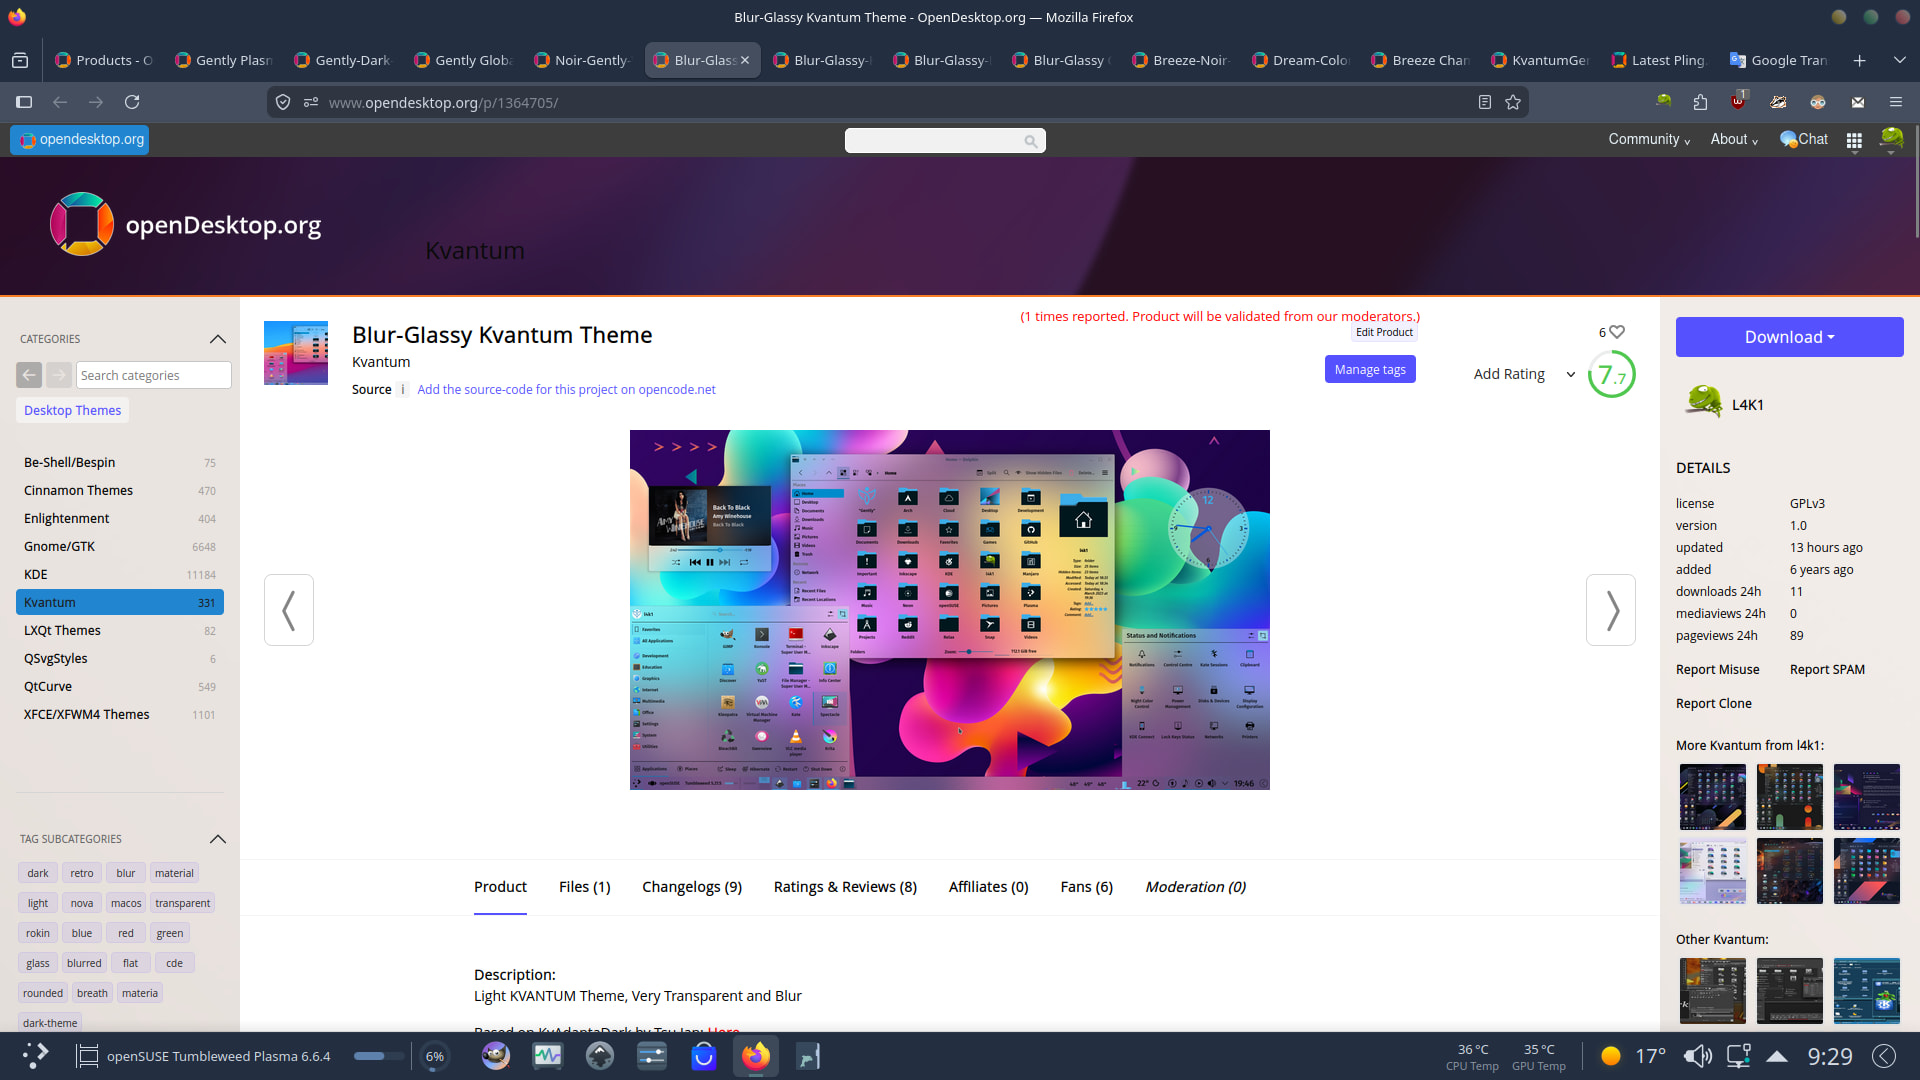Click the Manage tags button
Screen dimensions: 1920x1080
point(1369,370)
